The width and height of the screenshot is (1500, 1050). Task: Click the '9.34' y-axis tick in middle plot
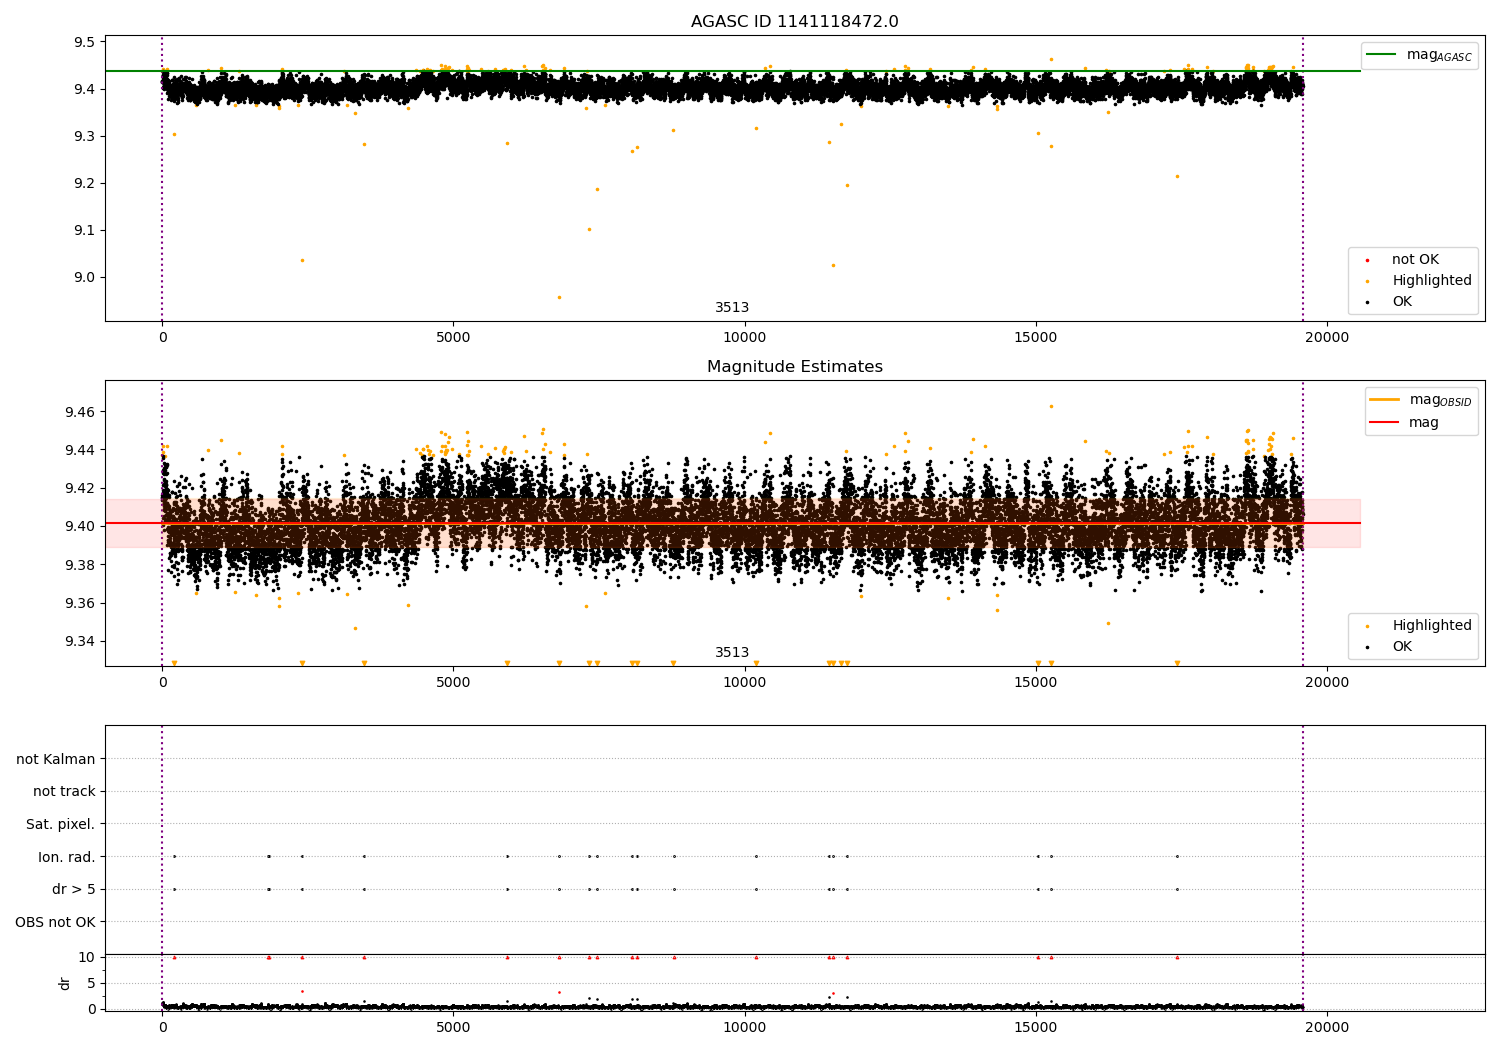[x=80, y=641]
